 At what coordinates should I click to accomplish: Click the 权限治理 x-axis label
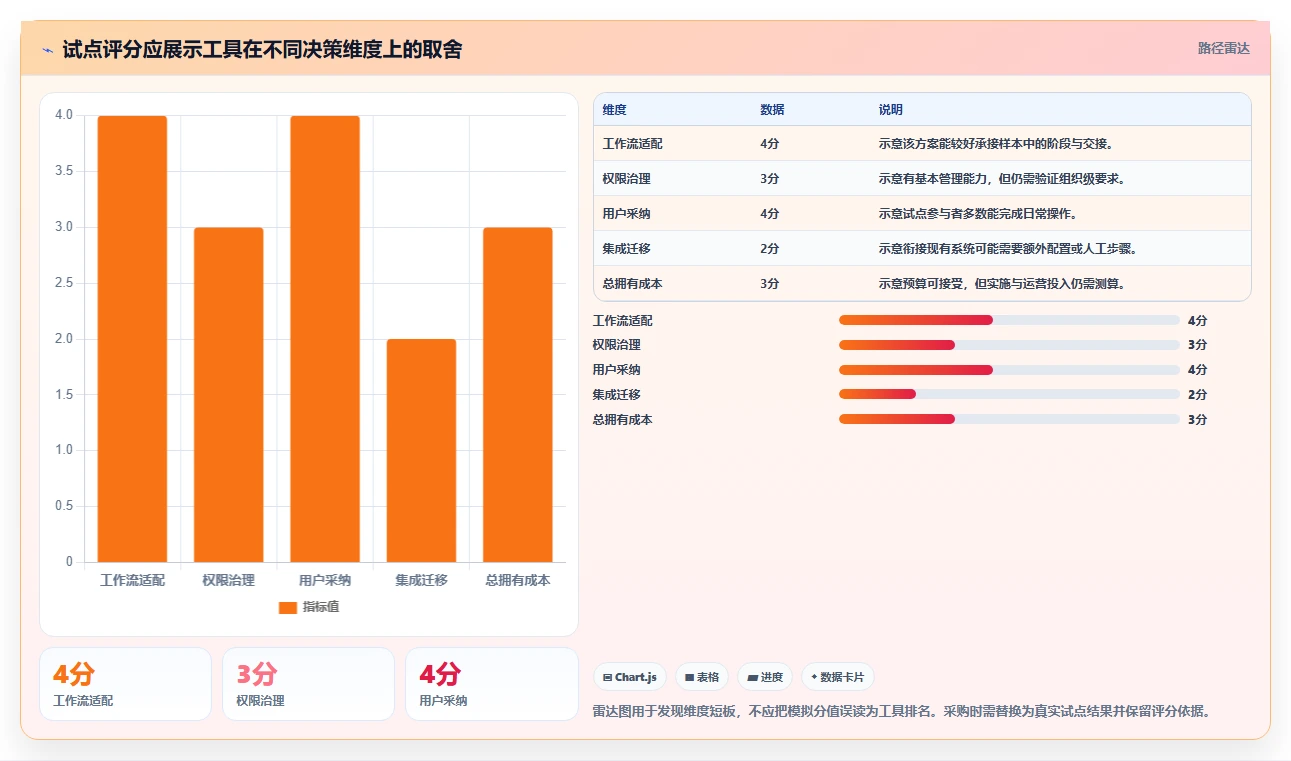tap(228, 580)
